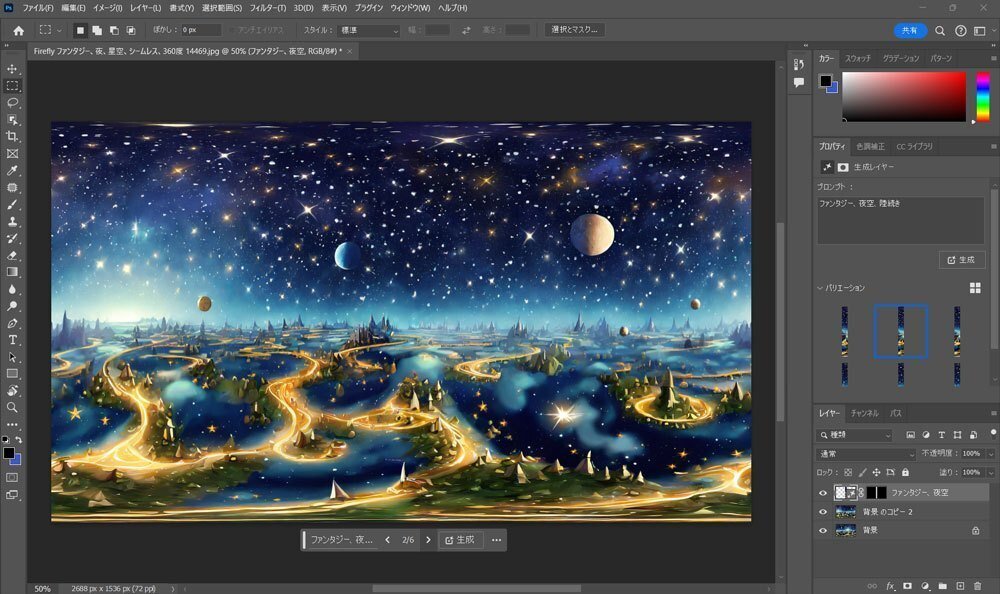Select the Brush tool
This screenshot has height=594, width=1000.
coord(12,205)
